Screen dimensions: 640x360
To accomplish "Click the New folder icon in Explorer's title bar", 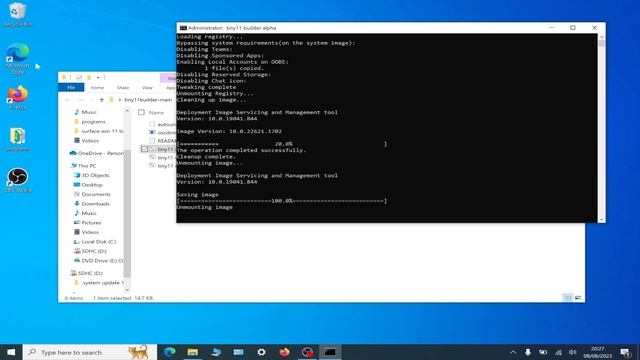I will click(89, 77).
